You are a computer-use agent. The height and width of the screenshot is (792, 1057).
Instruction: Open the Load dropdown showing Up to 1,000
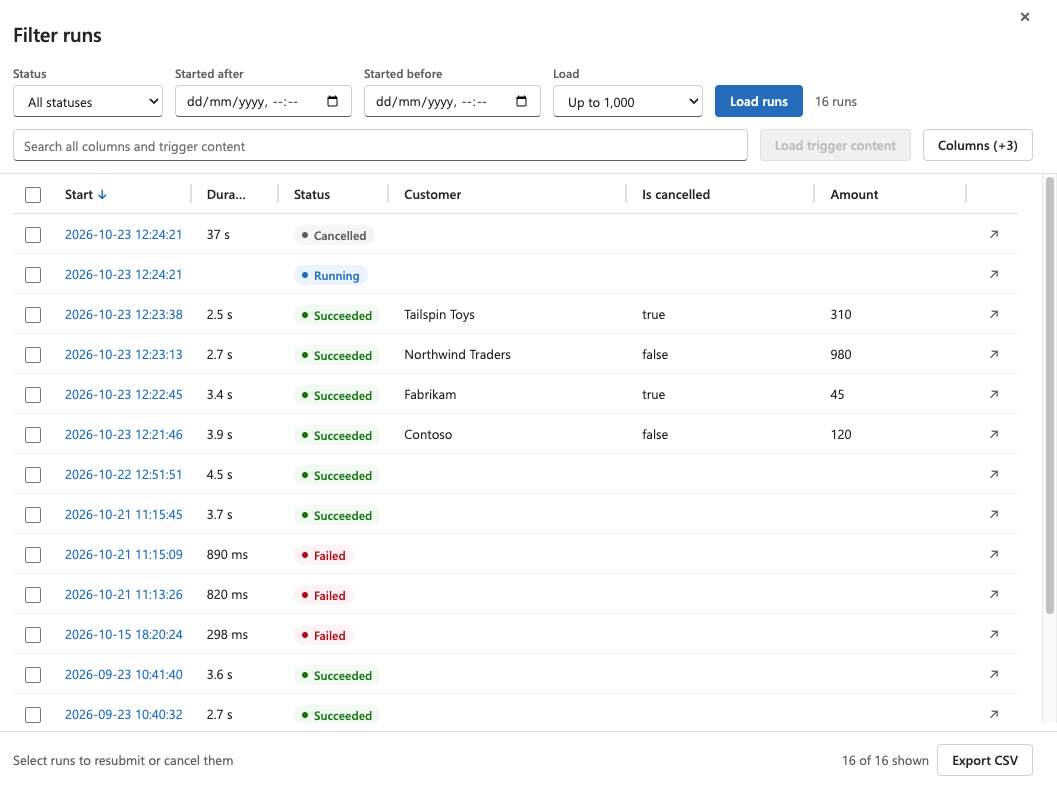click(x=628, y=101)
